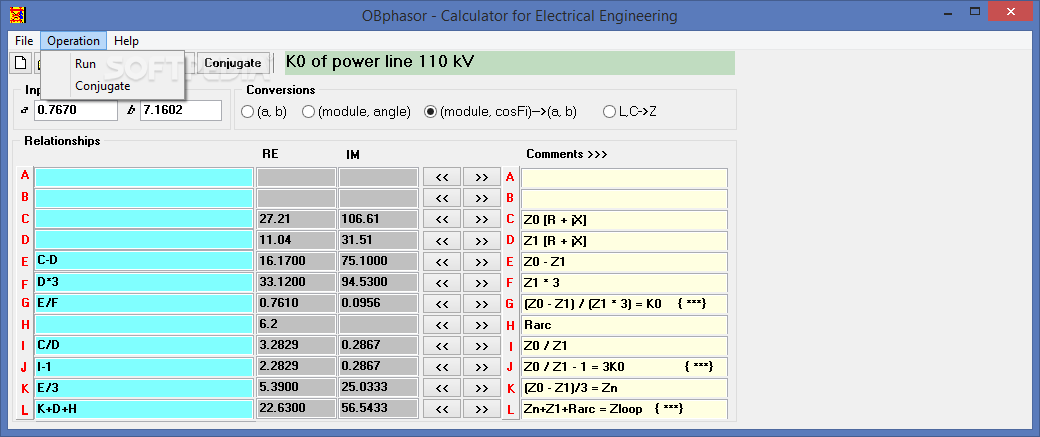This screenshot has height=437, width=1040.
Task: Click comment field Zn+Z1+Rarc = Zloop
Action: coord(624,409)
